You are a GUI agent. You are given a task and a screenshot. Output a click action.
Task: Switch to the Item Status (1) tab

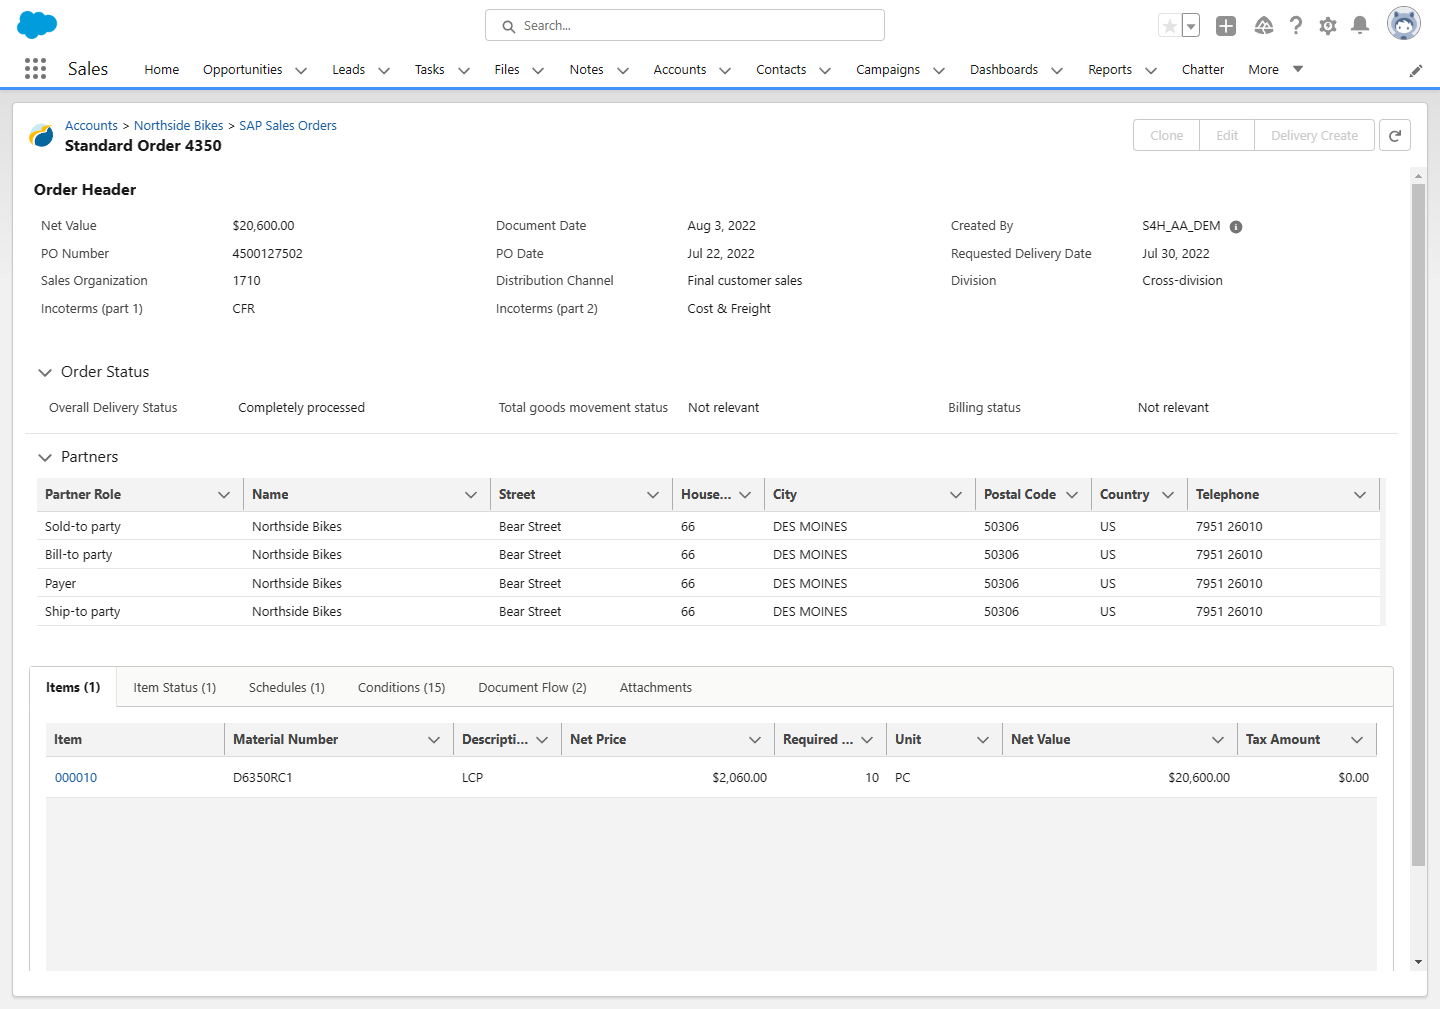pos(174,688)
